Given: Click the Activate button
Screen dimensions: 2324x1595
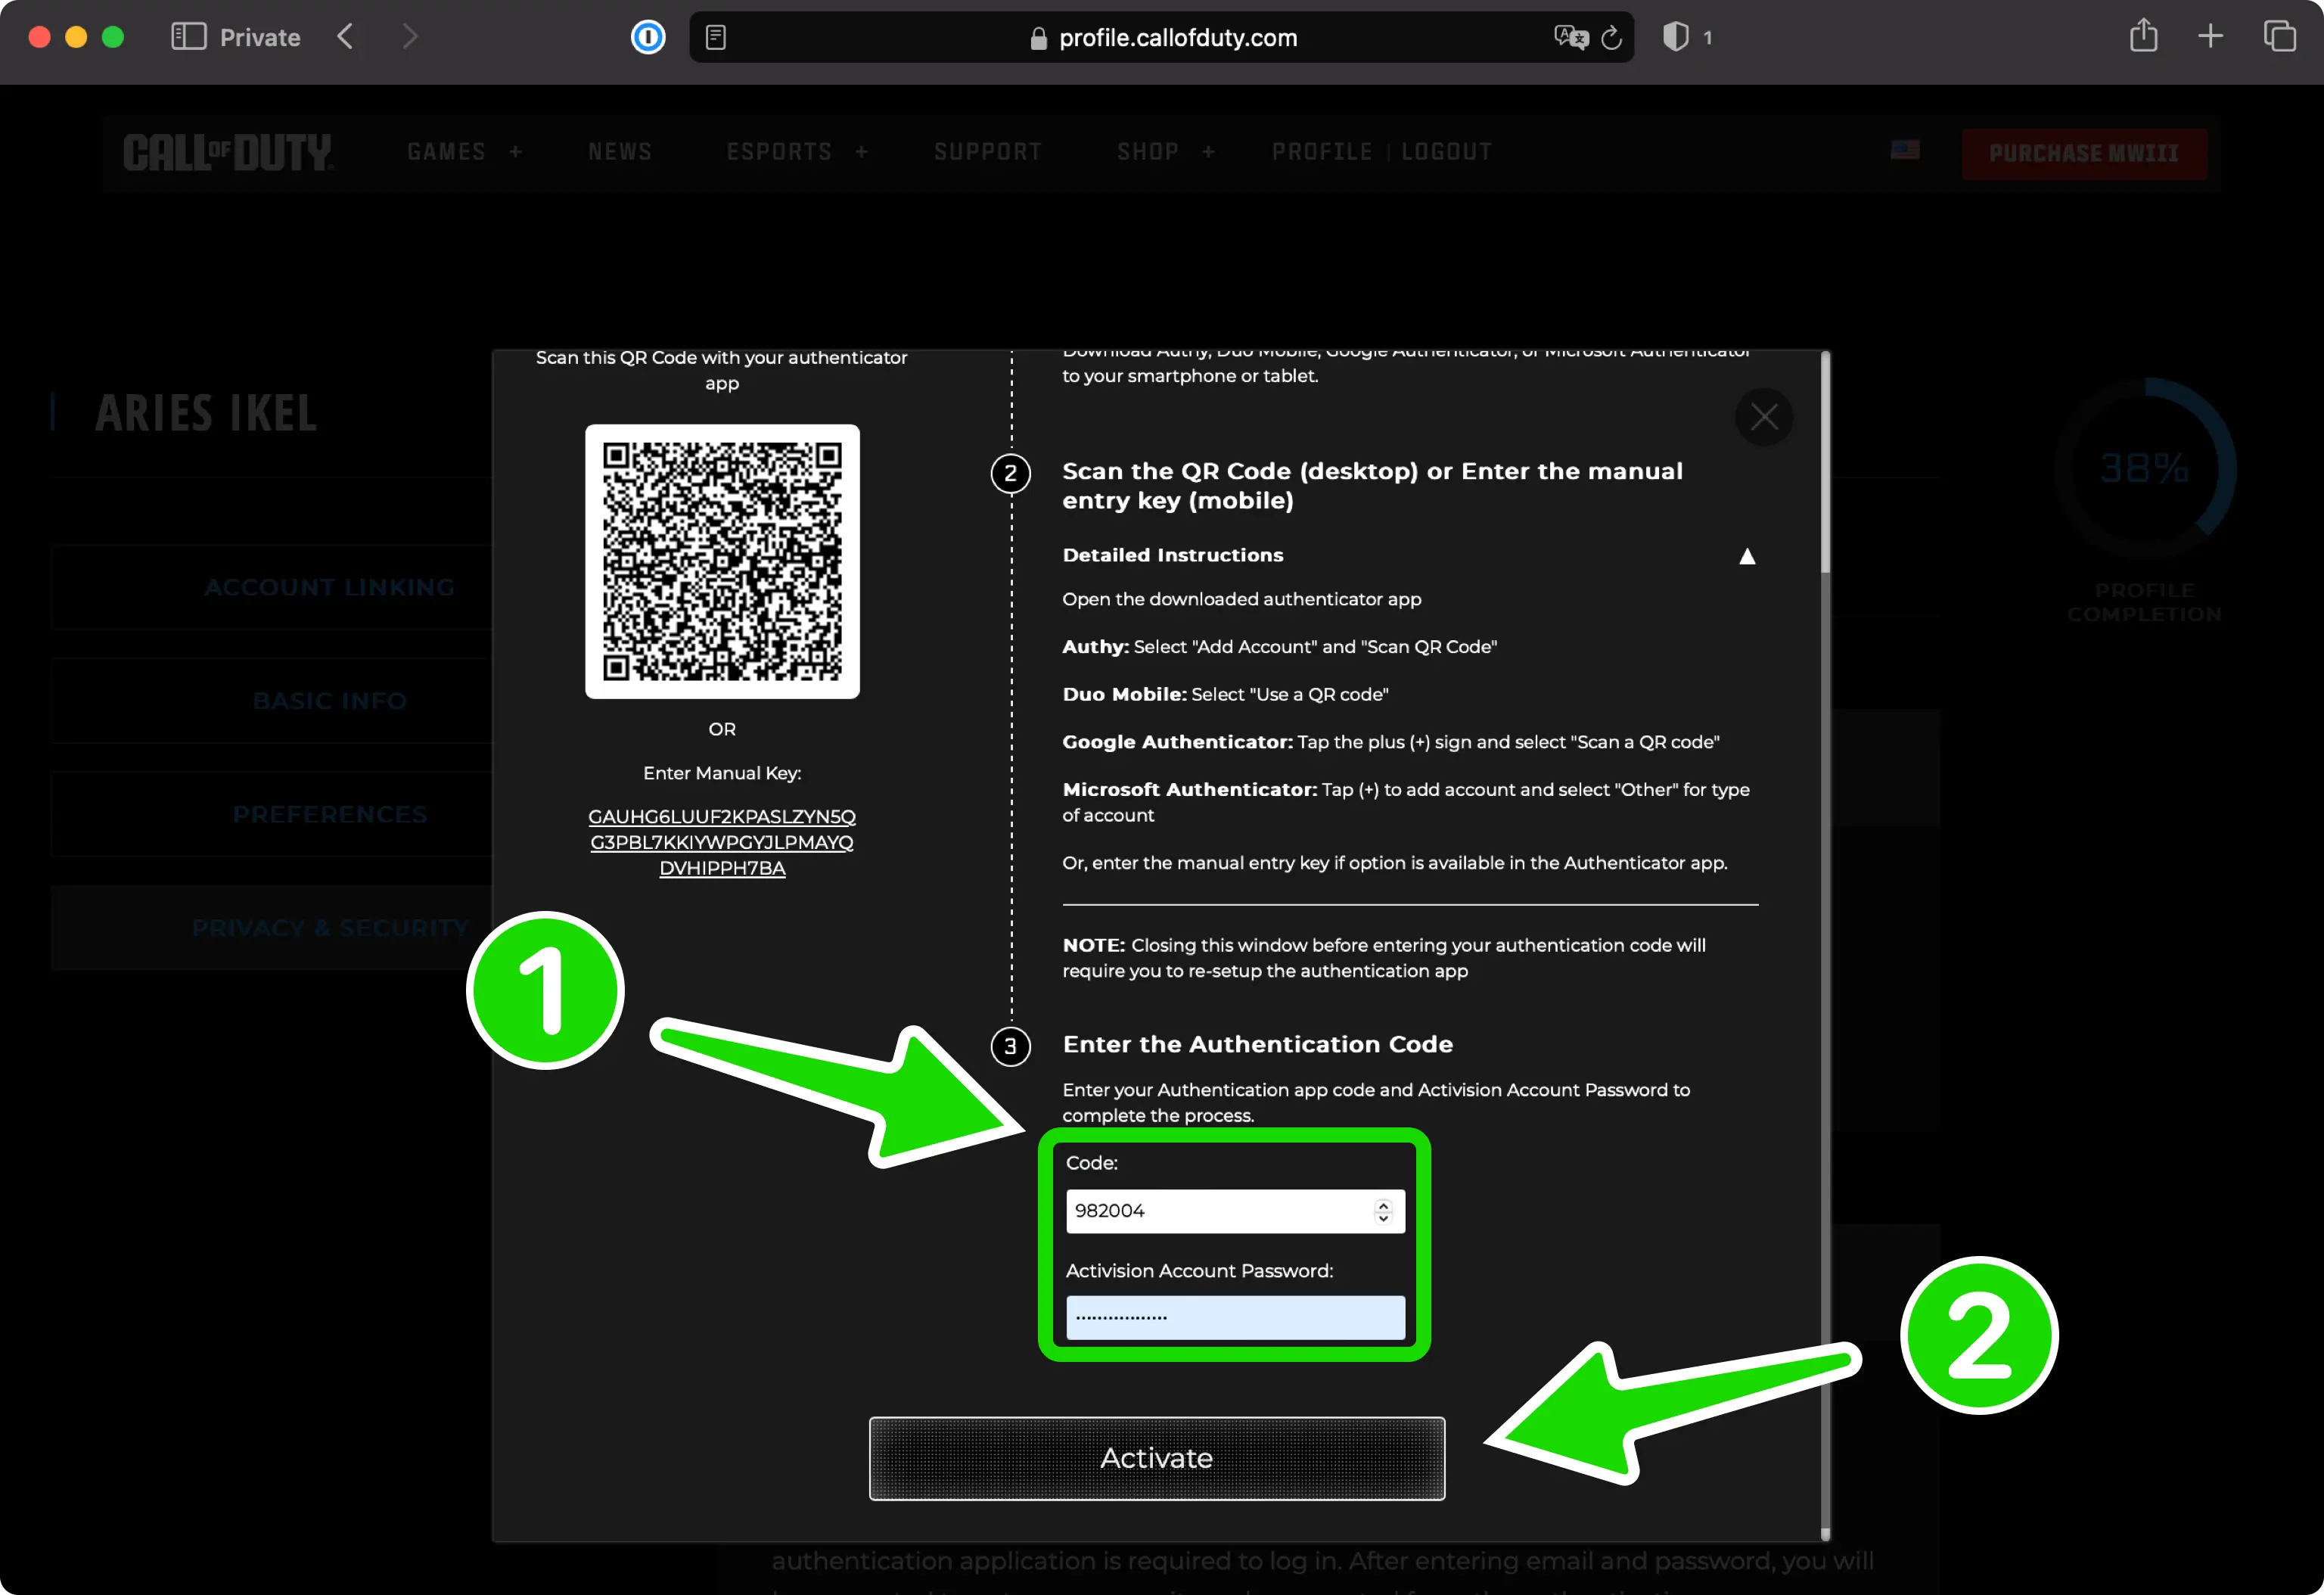Looking at the screenshot, I should coord(1157,1458).
